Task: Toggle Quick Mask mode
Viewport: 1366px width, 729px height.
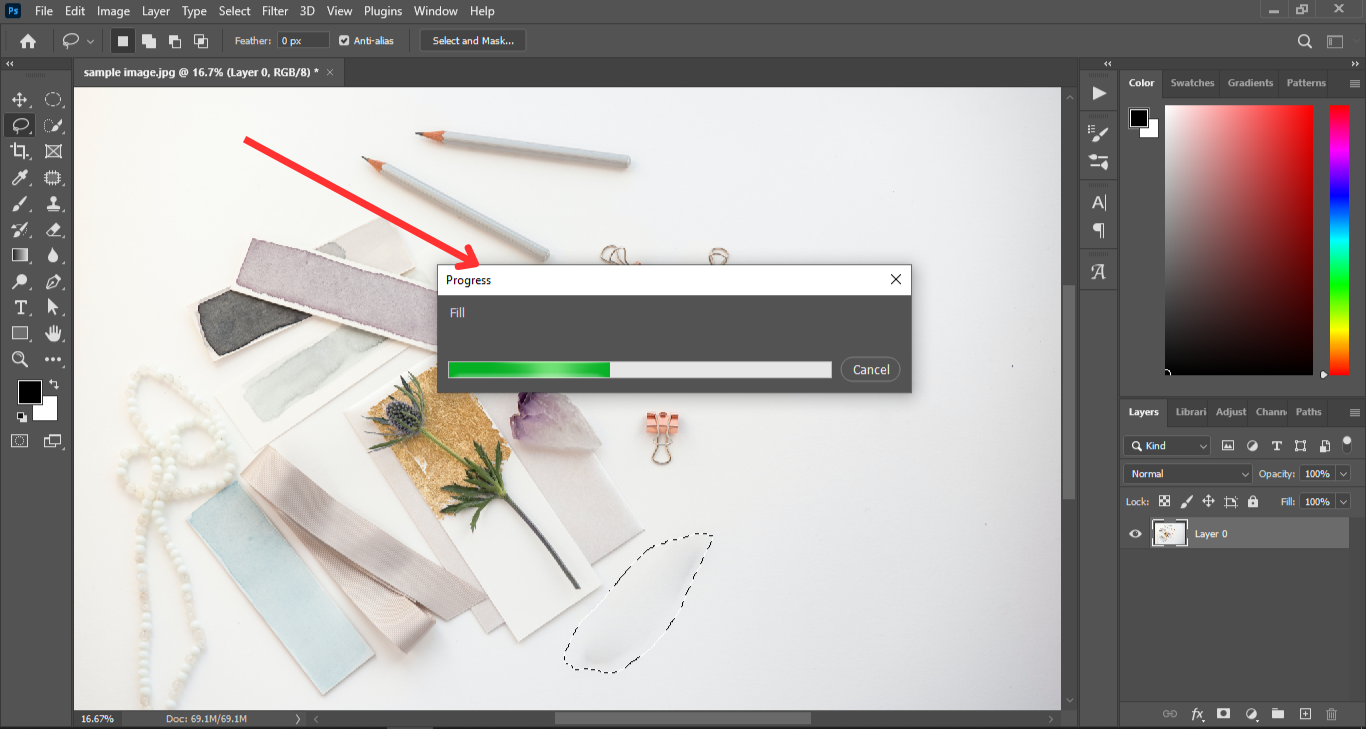Action: click(x=19, y=440)
